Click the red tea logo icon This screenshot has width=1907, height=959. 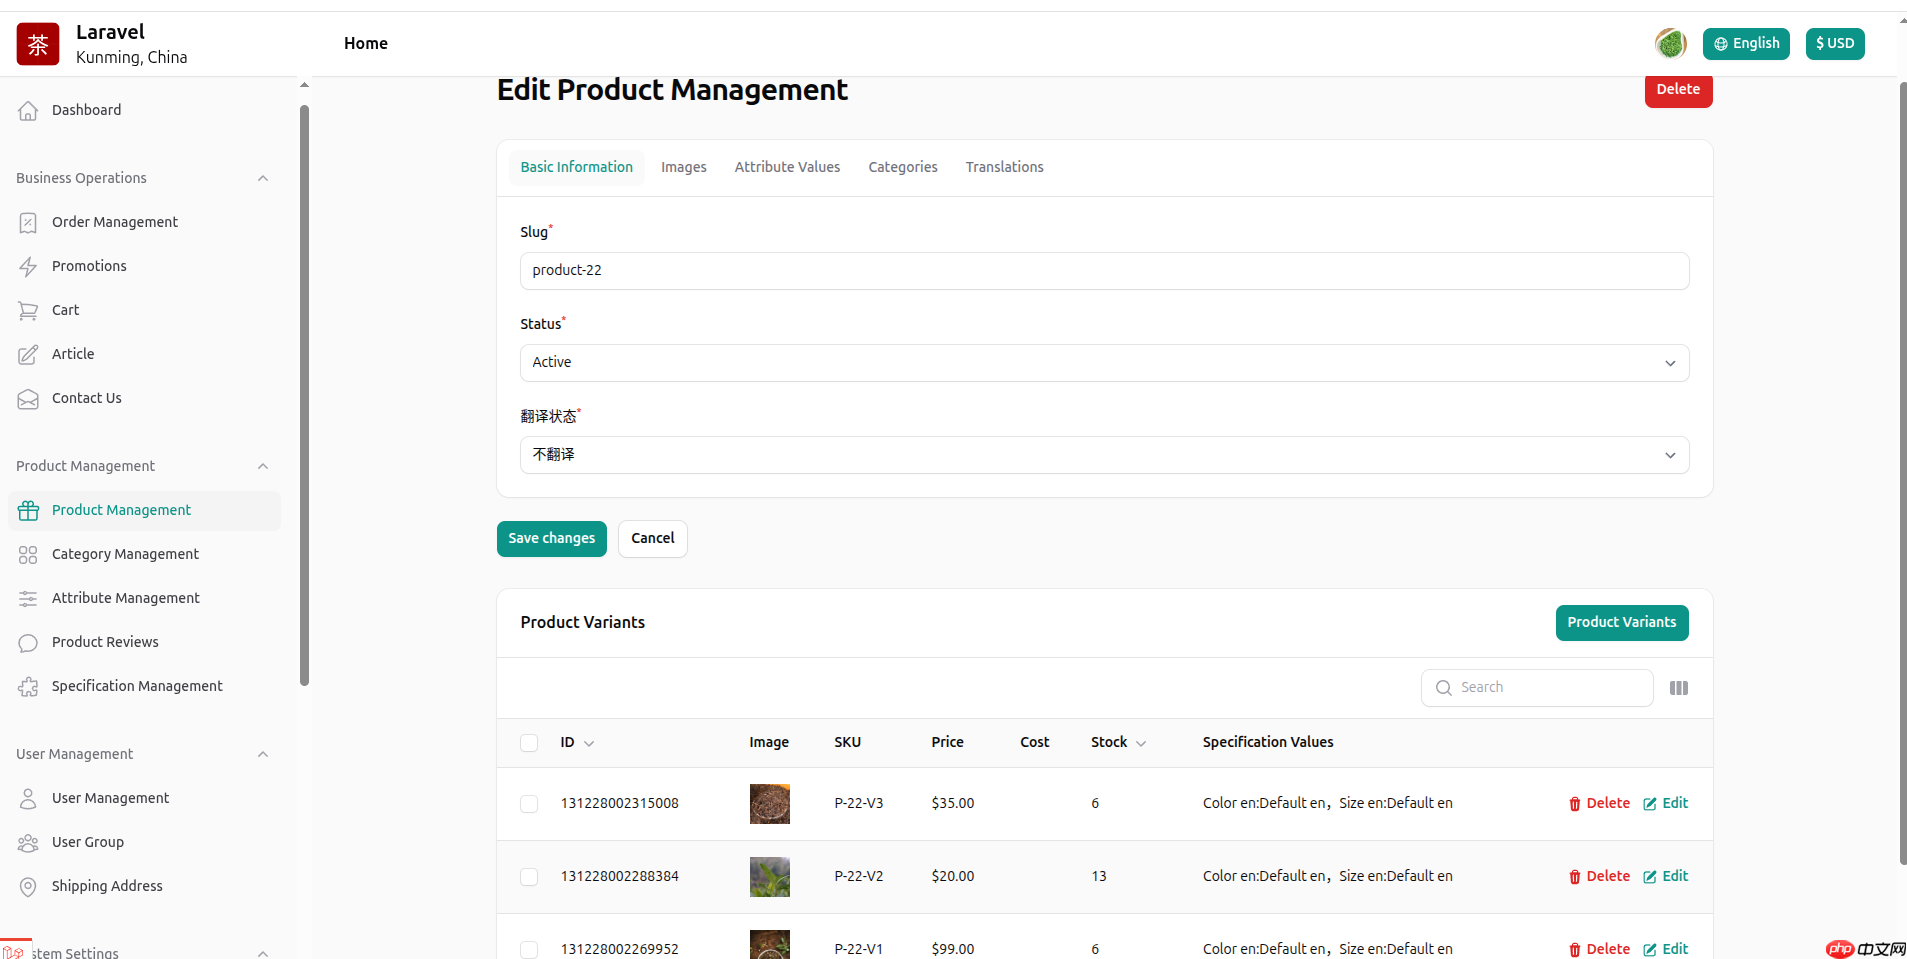(x=38, y=44)
